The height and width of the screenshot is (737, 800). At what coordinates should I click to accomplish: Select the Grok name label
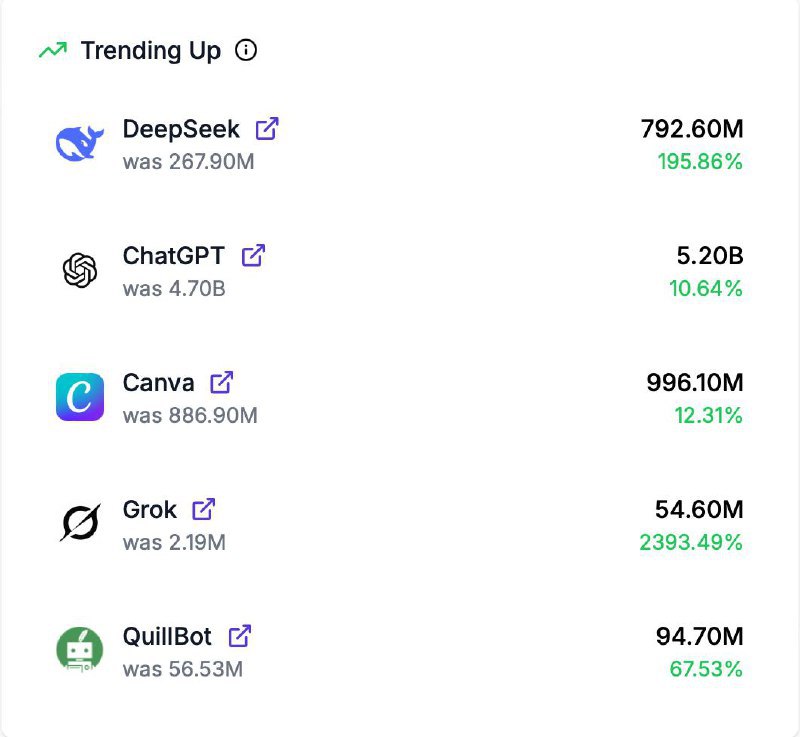(149, 509)
